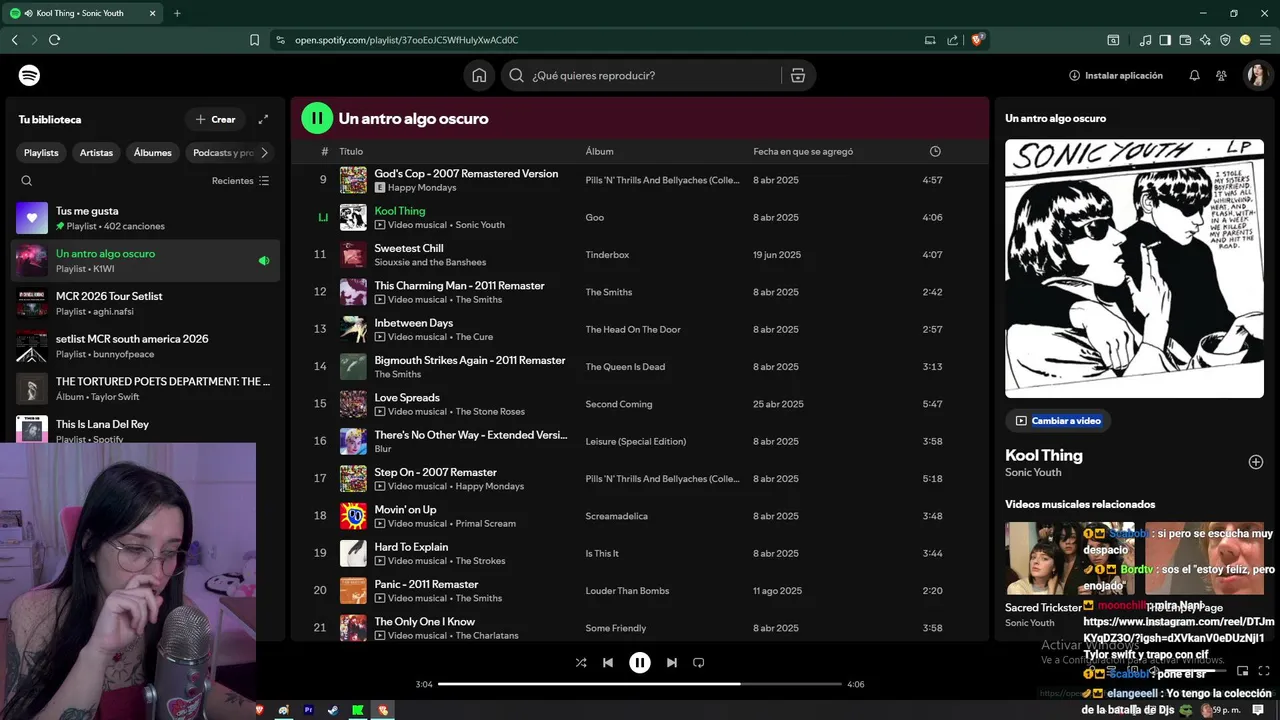
Task: Select the Playlists filter chip
Action: (41, 153)
